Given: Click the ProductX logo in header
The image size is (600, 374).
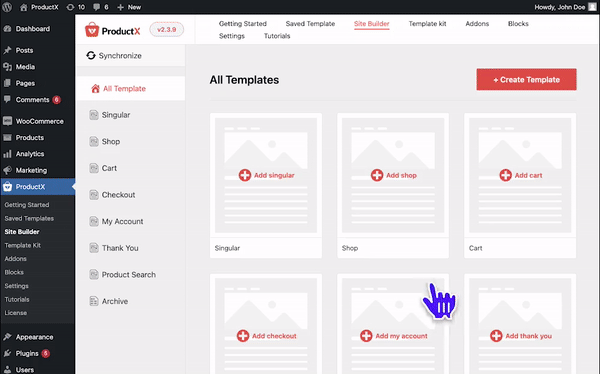Looking at the screenshot, I should coord(112,30).
